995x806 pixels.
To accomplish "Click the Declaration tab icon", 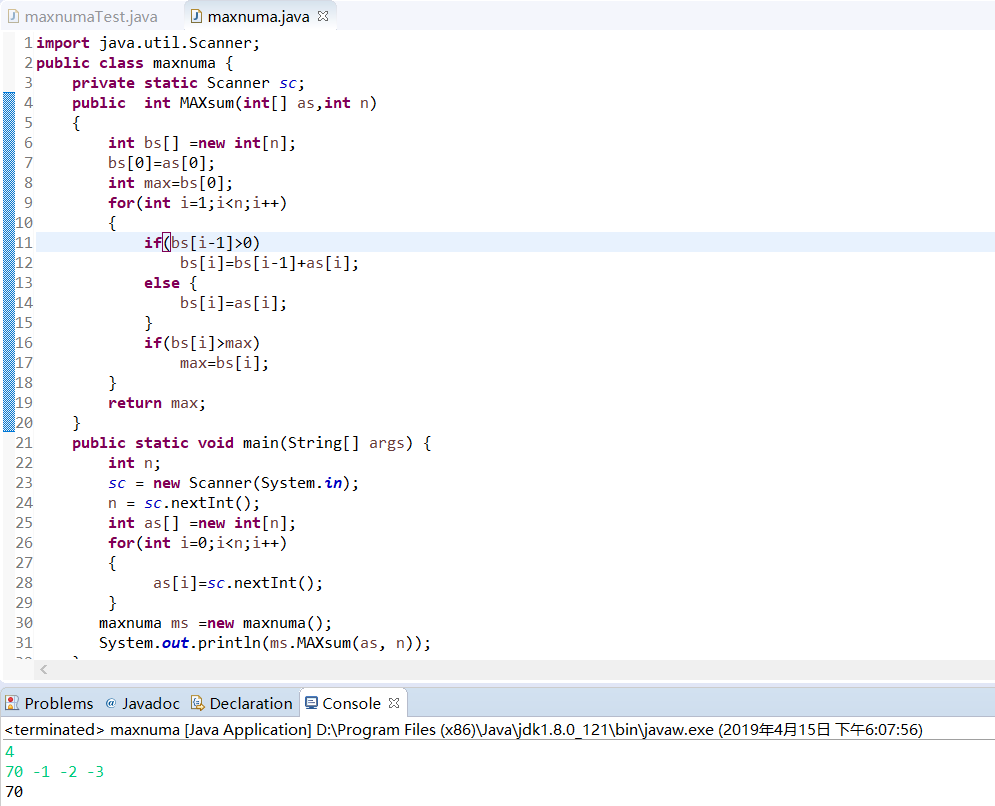I will [x=197, y=703].
